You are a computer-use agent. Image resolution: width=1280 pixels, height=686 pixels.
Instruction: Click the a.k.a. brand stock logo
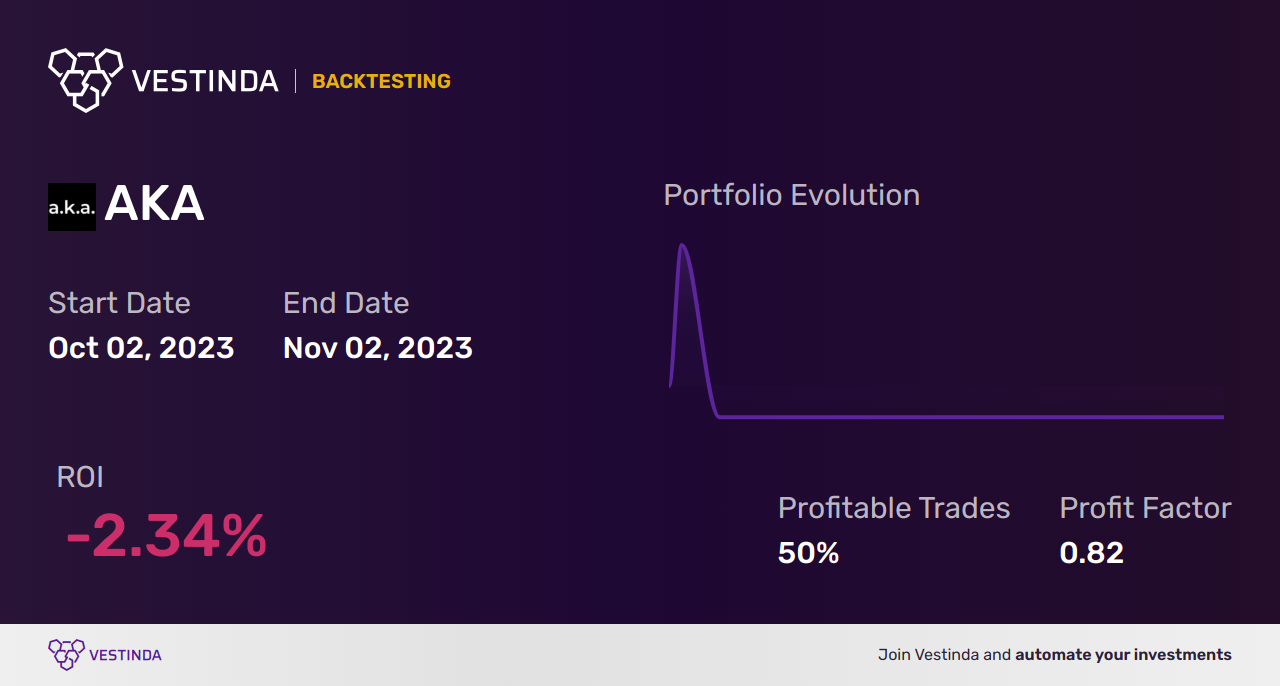(x=72, y=207)
